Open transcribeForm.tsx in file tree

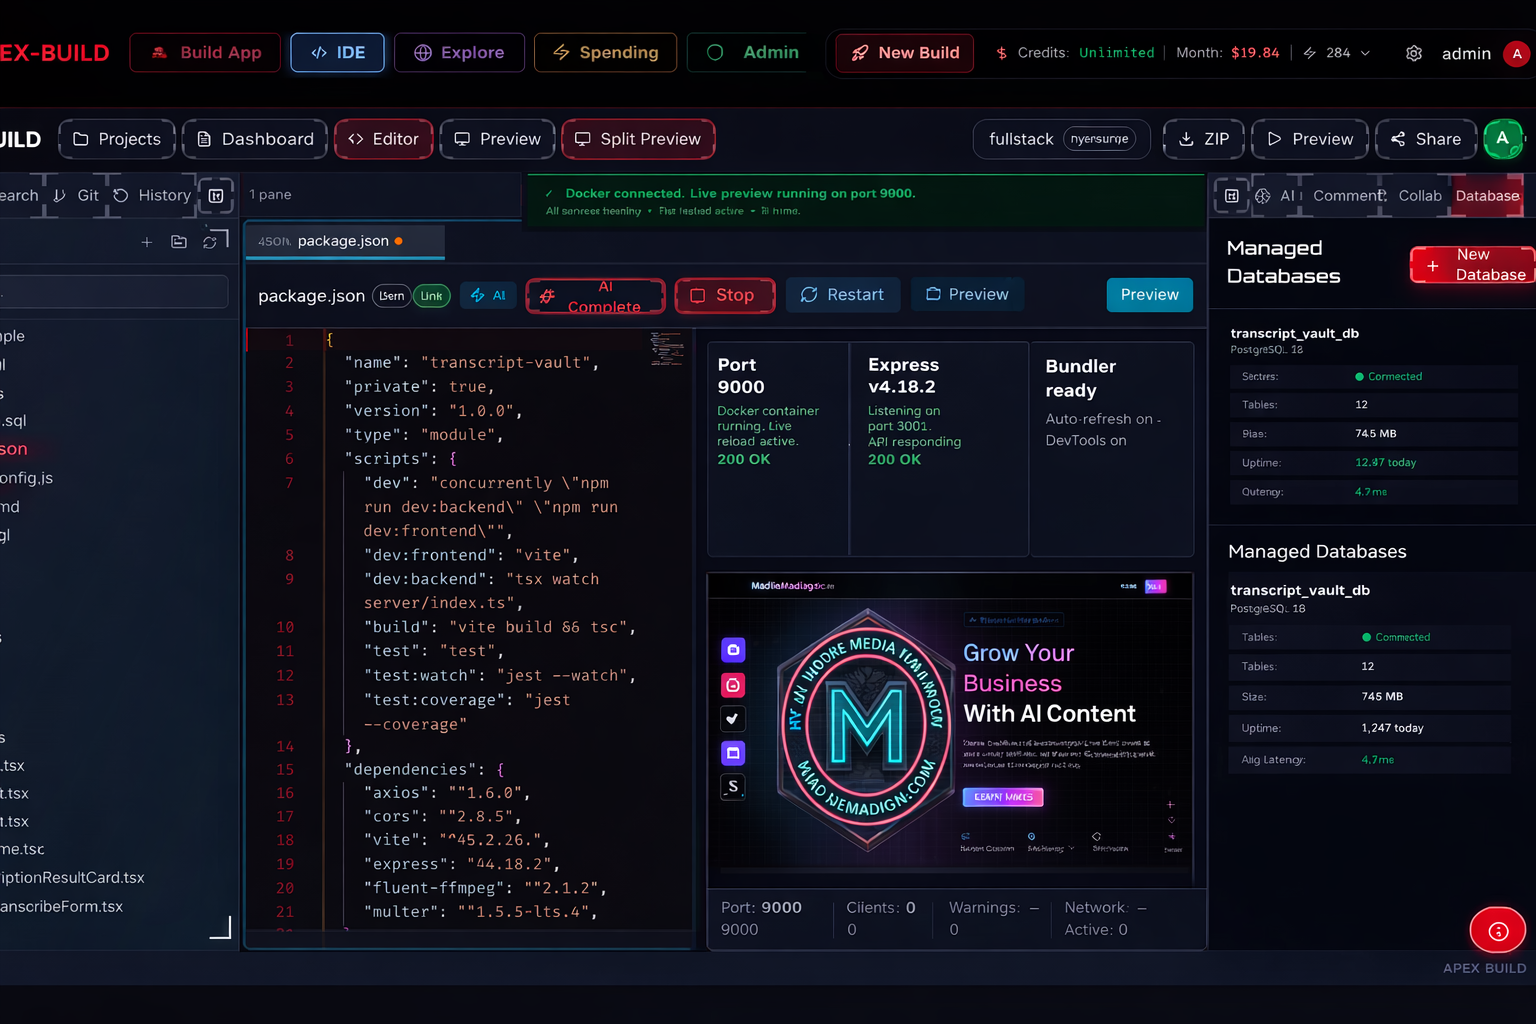(61, 907)
